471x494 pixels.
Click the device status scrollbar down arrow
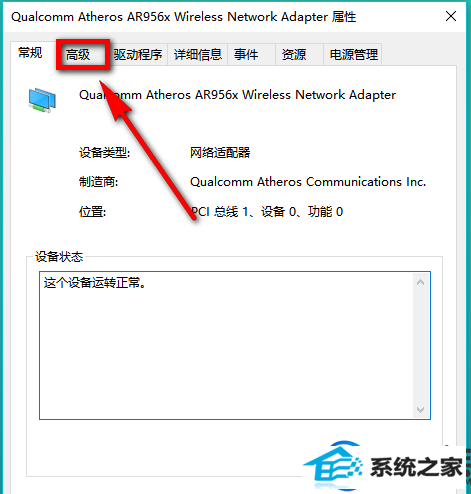click(420, 409)
